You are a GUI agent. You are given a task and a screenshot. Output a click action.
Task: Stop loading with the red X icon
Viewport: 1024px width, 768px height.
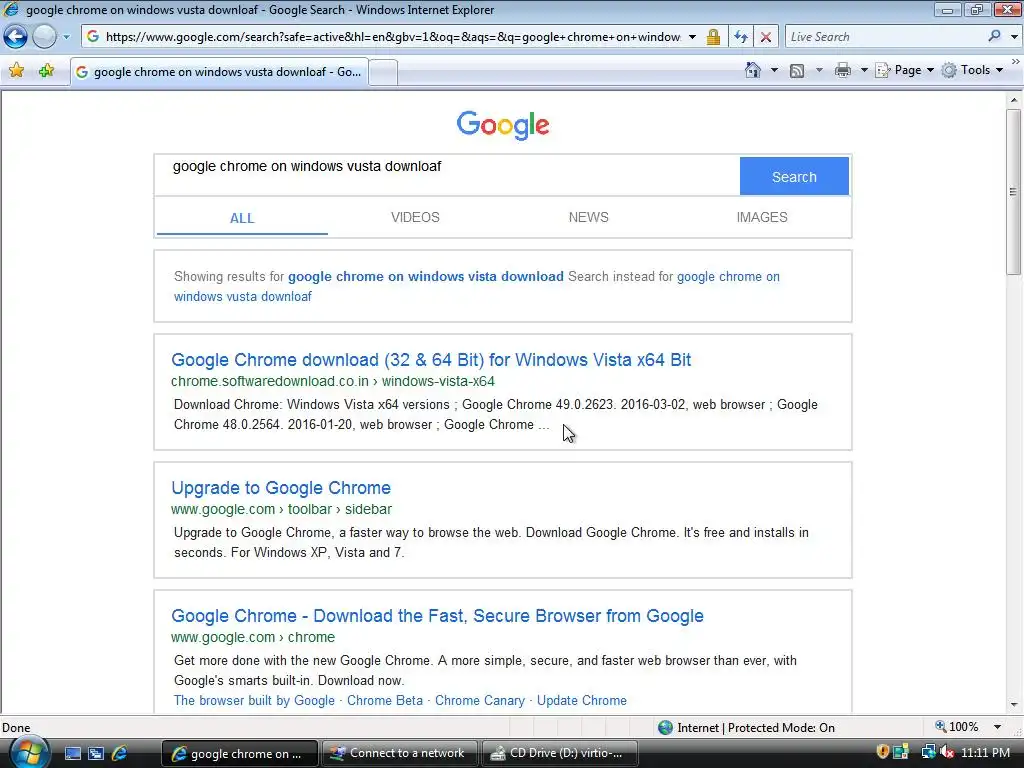pos(765,37)
